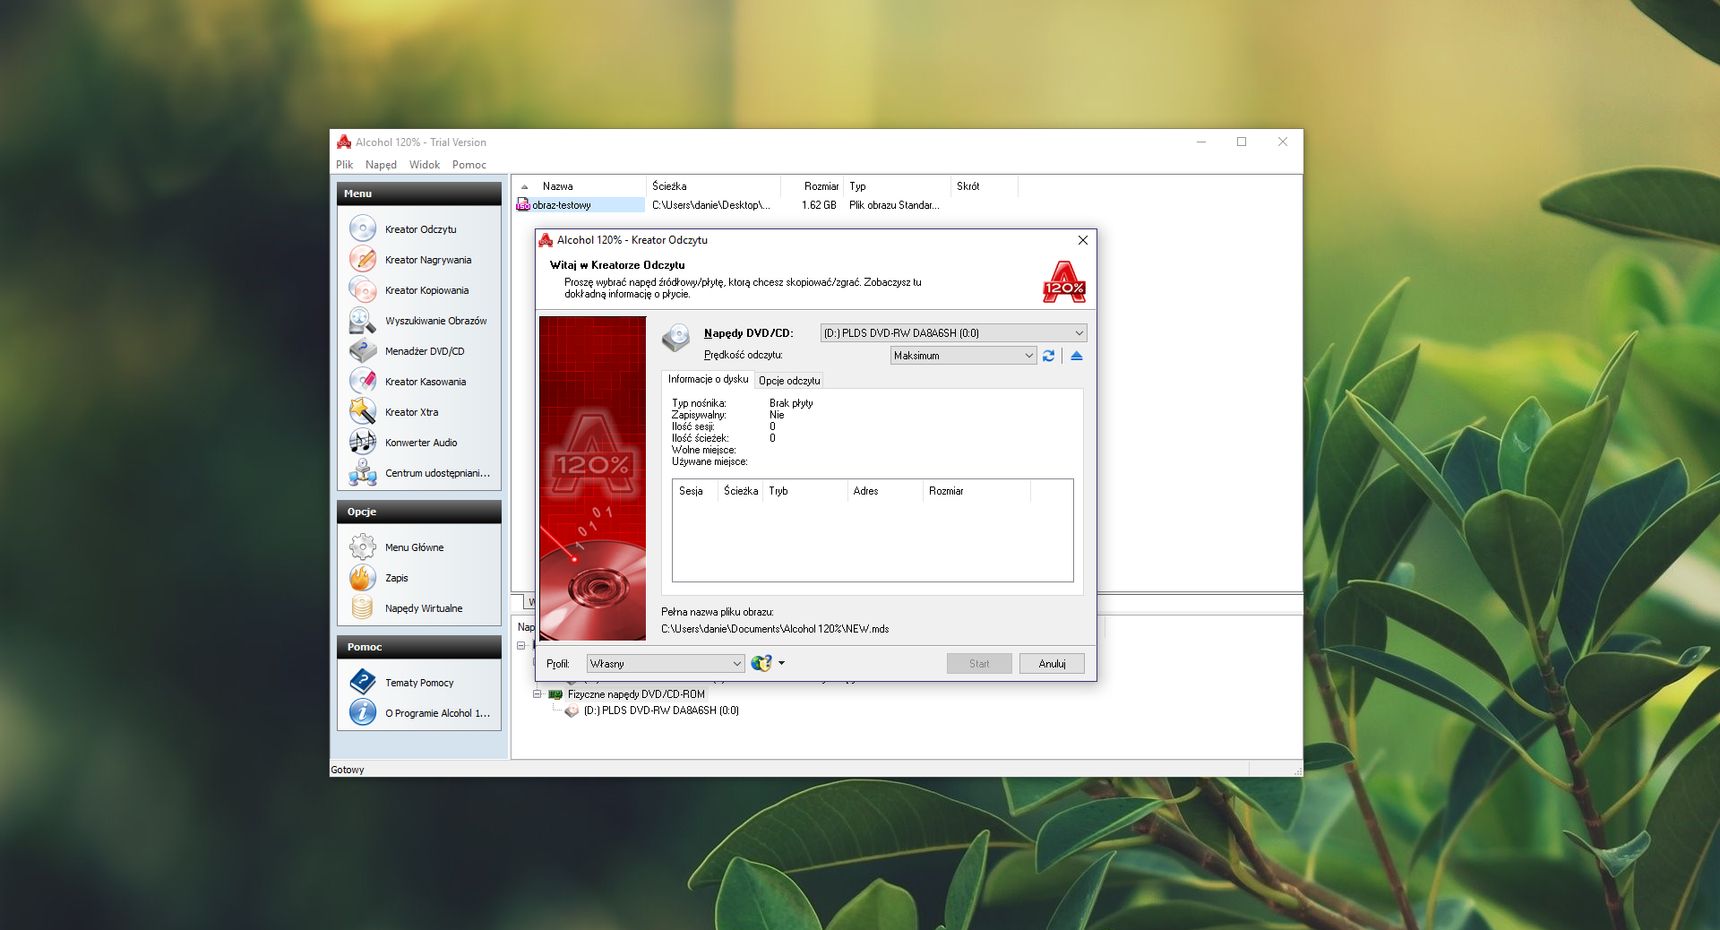Screen dimensions: 1720x930
Task: Switch to Opcje odczytu tab
Action: [x=789, y=381]
